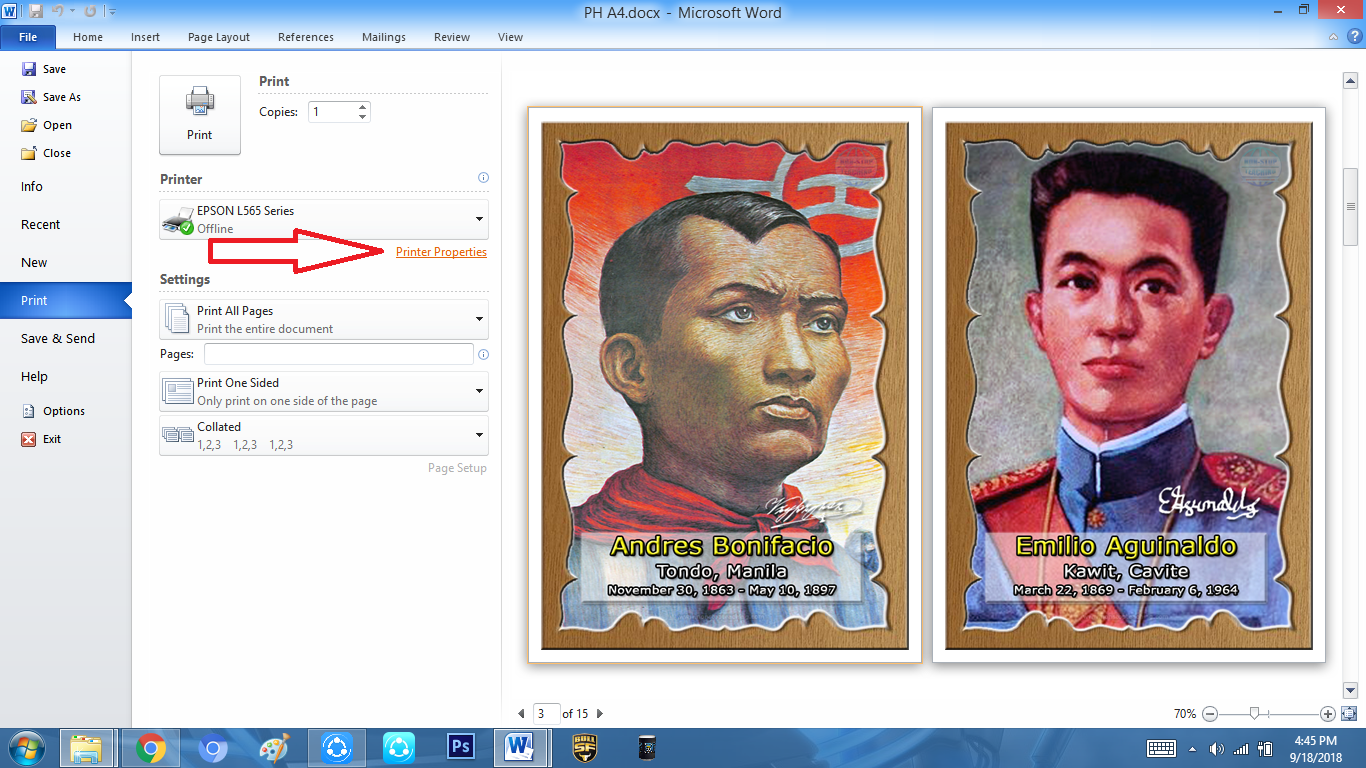Open the Print One Sided dropdown
Image resolution: width=1366 pixels, height=768 pixels.
click(x=324, y=391)
